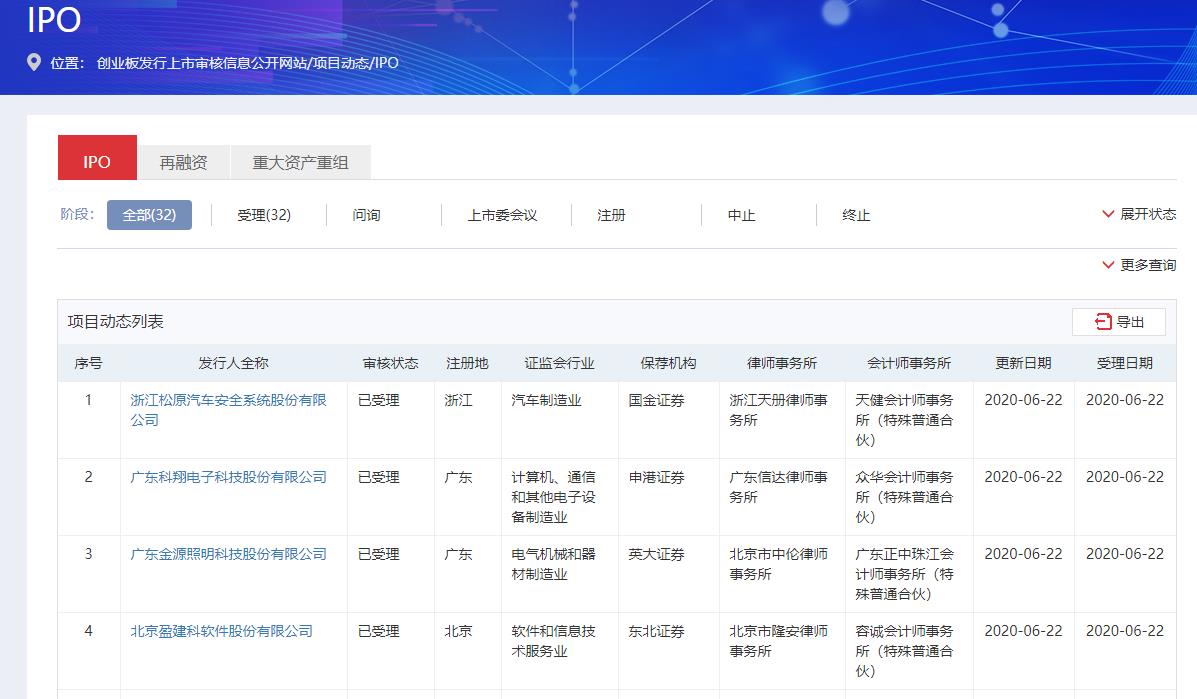
Task: Open 广东金源照明科技股份有限公司 link
Action: pos(228,554)
